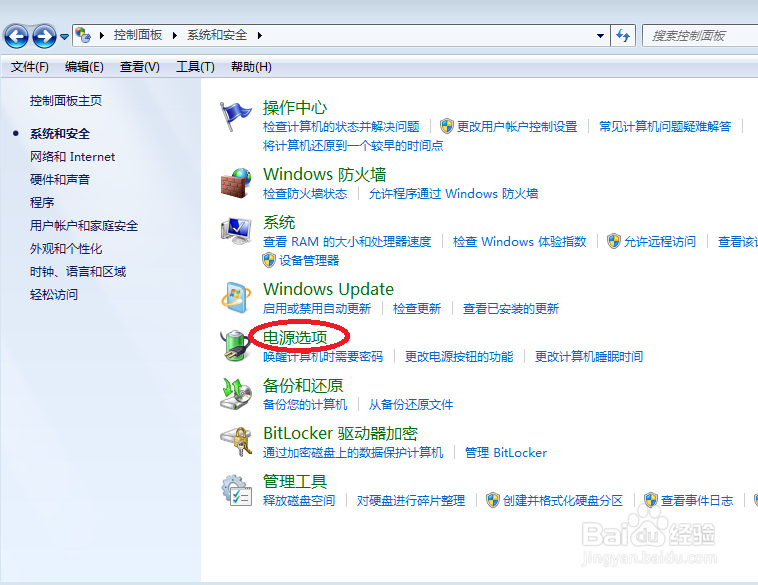
Task: Click 更改计算机睡眠时间 link
Action: pos(589,357)
